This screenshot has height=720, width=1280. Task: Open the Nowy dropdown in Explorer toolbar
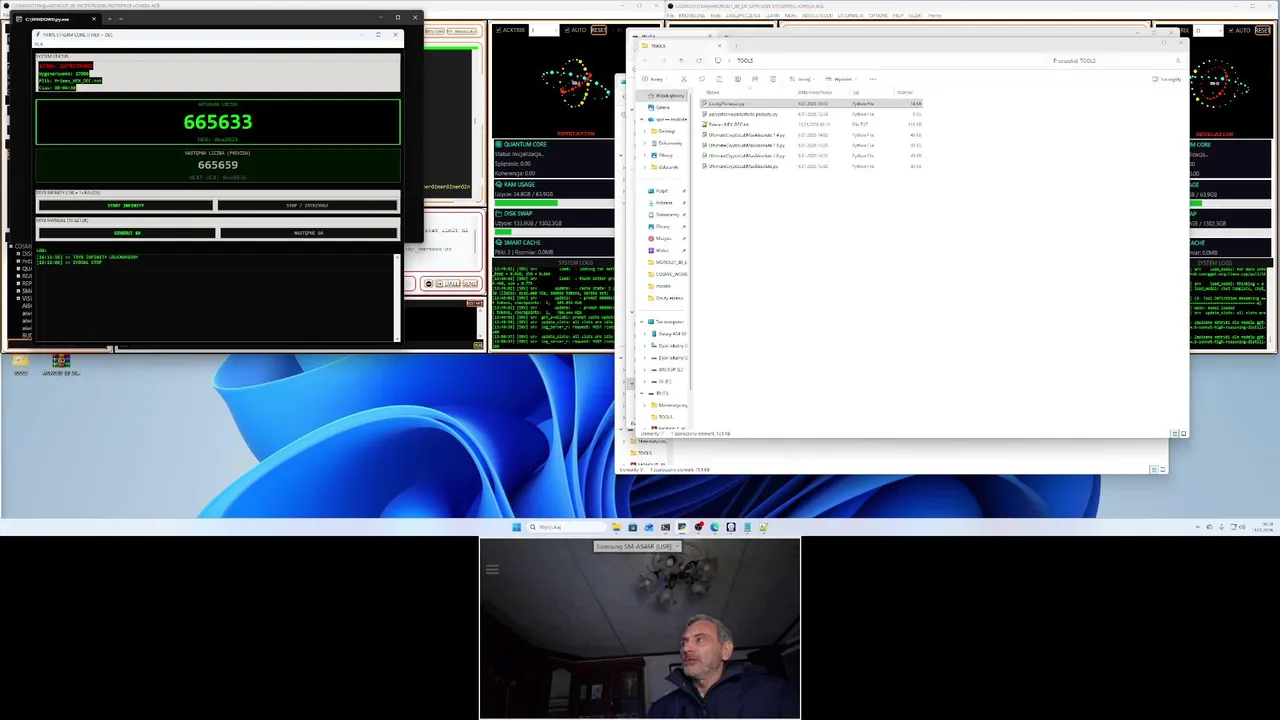click(x=653, y=79)
